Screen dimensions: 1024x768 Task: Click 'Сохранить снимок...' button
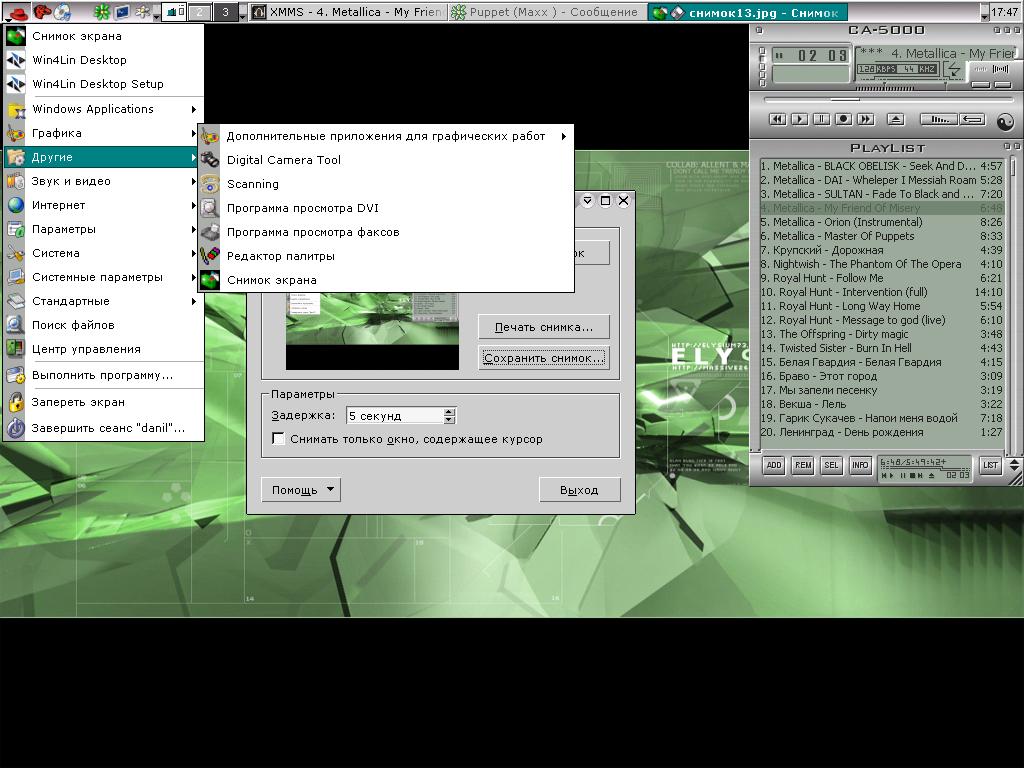click(x=543, y=358)
